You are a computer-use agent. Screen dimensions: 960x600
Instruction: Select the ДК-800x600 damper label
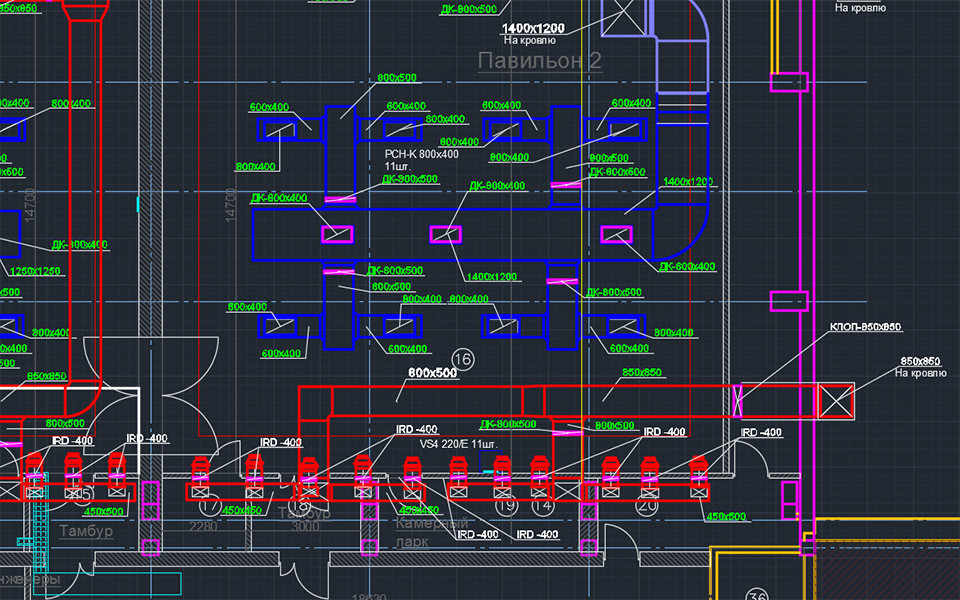(x=617, y=172)
